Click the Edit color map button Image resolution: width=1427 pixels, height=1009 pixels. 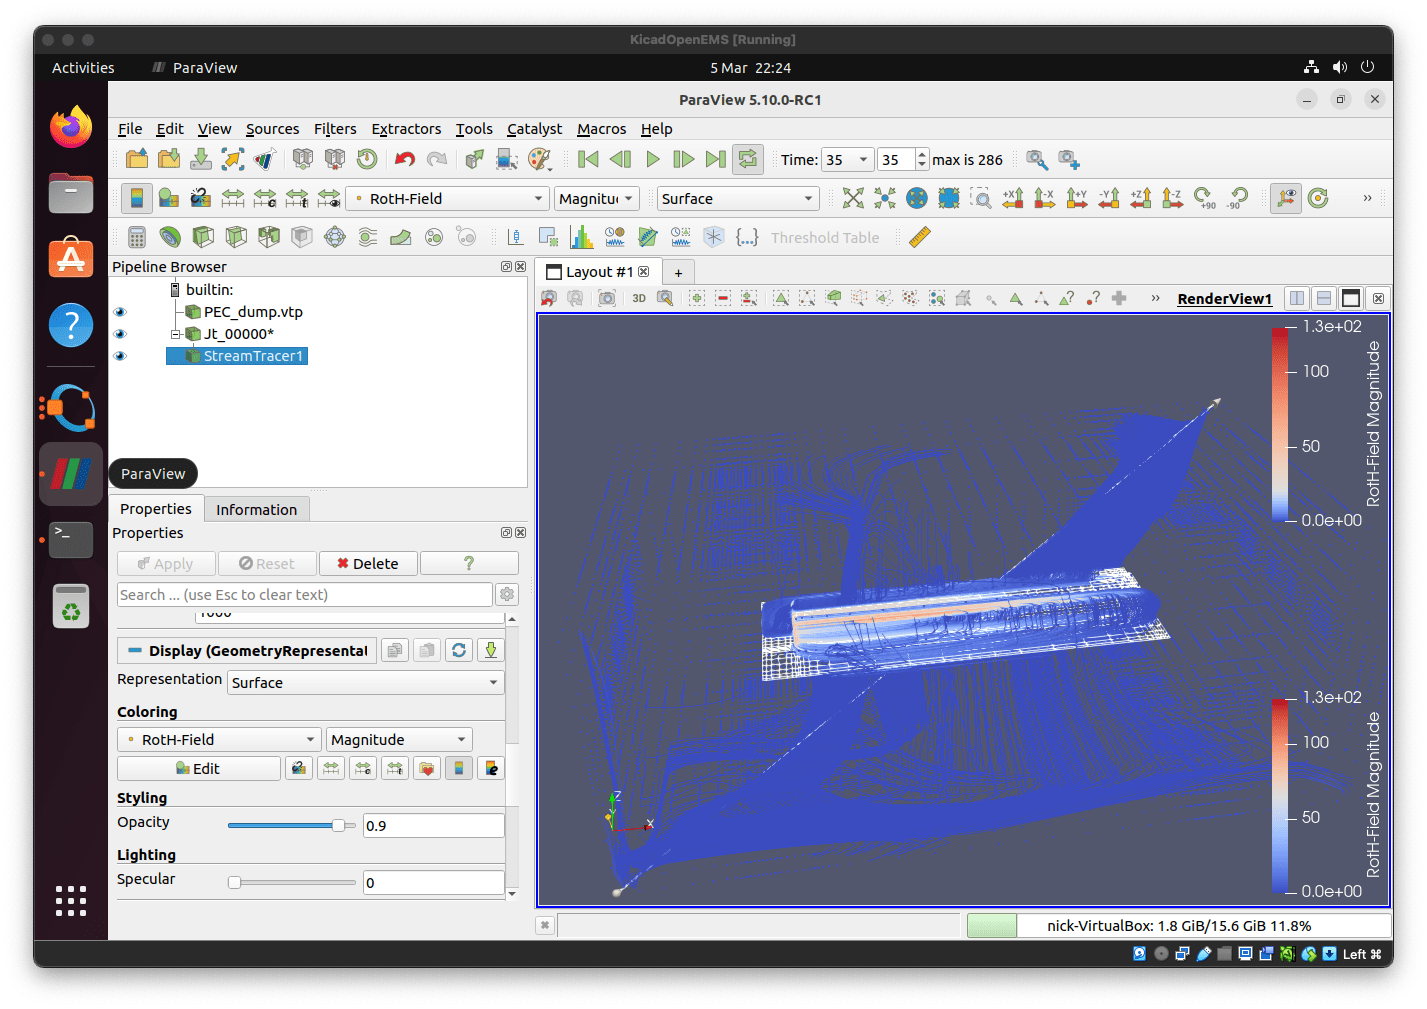[x=198, y=768]
